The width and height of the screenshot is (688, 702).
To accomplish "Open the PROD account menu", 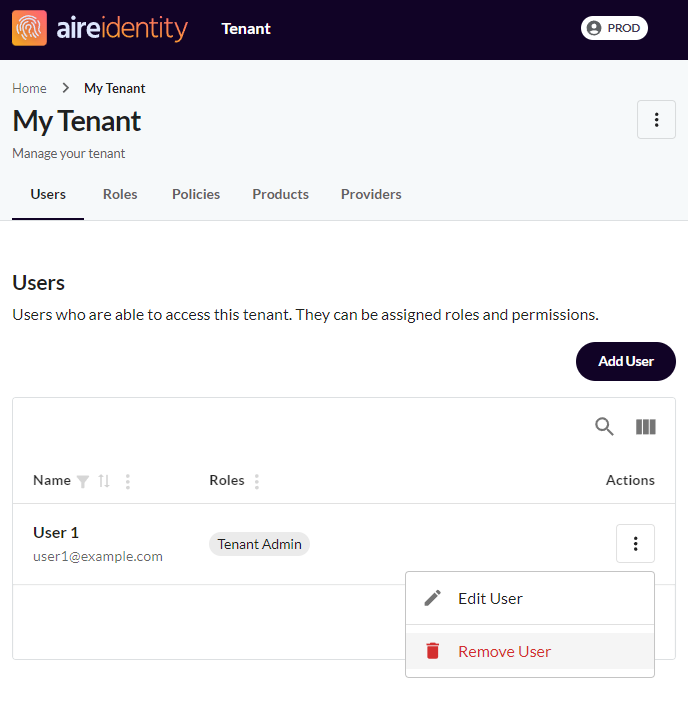I will tap(614, 28).
